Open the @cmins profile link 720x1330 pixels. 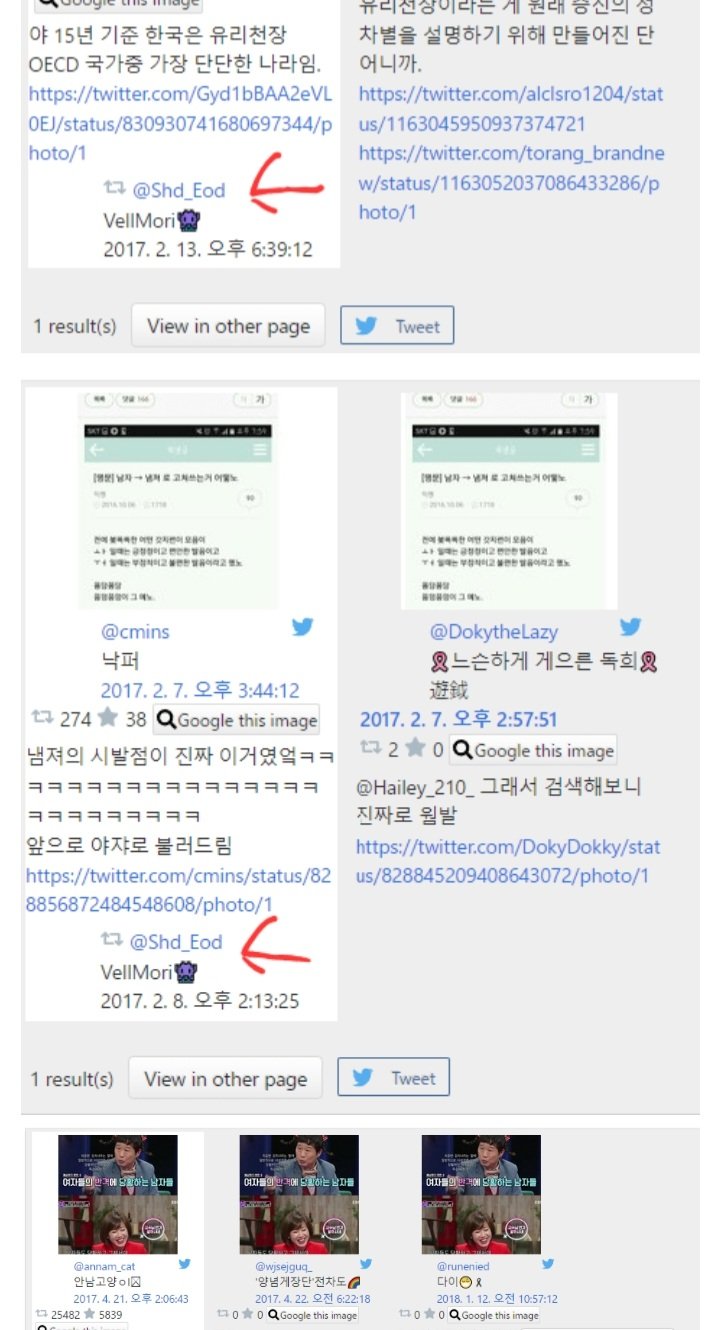coord(135,631)
